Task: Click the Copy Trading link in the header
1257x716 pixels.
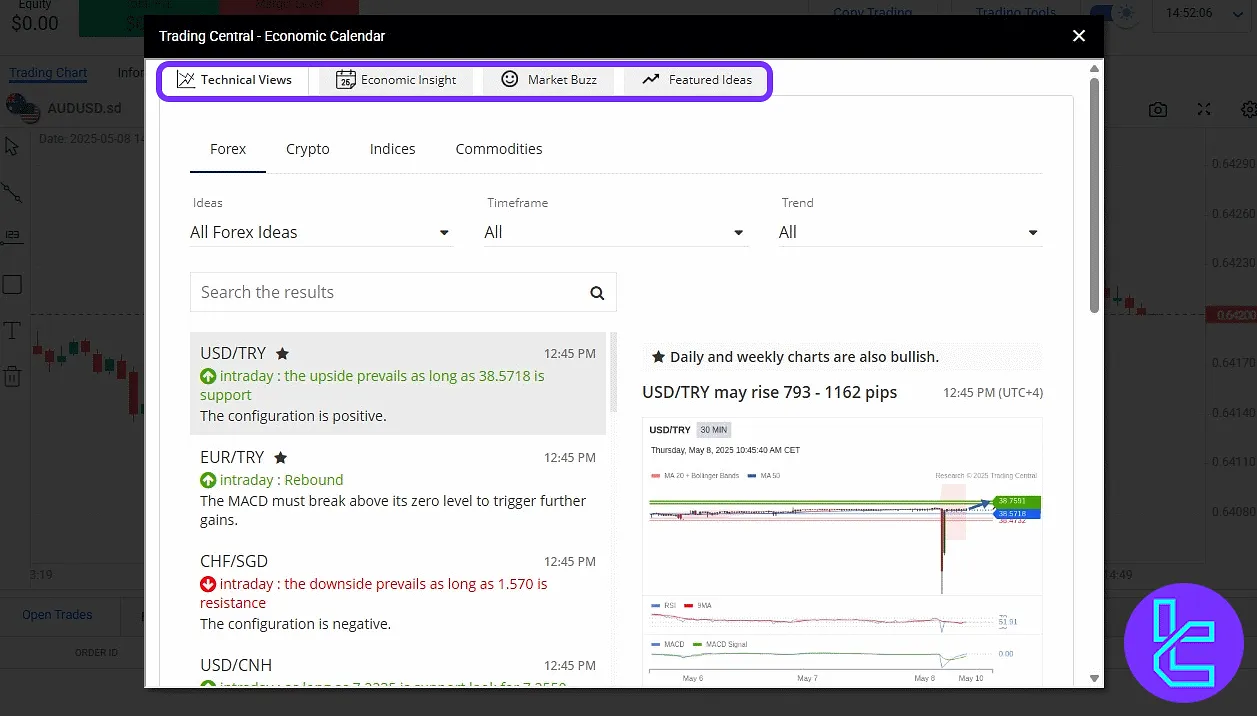Action: point(873,13)
